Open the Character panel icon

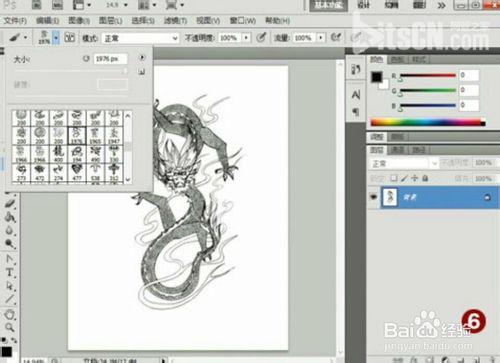click(356, 95)
